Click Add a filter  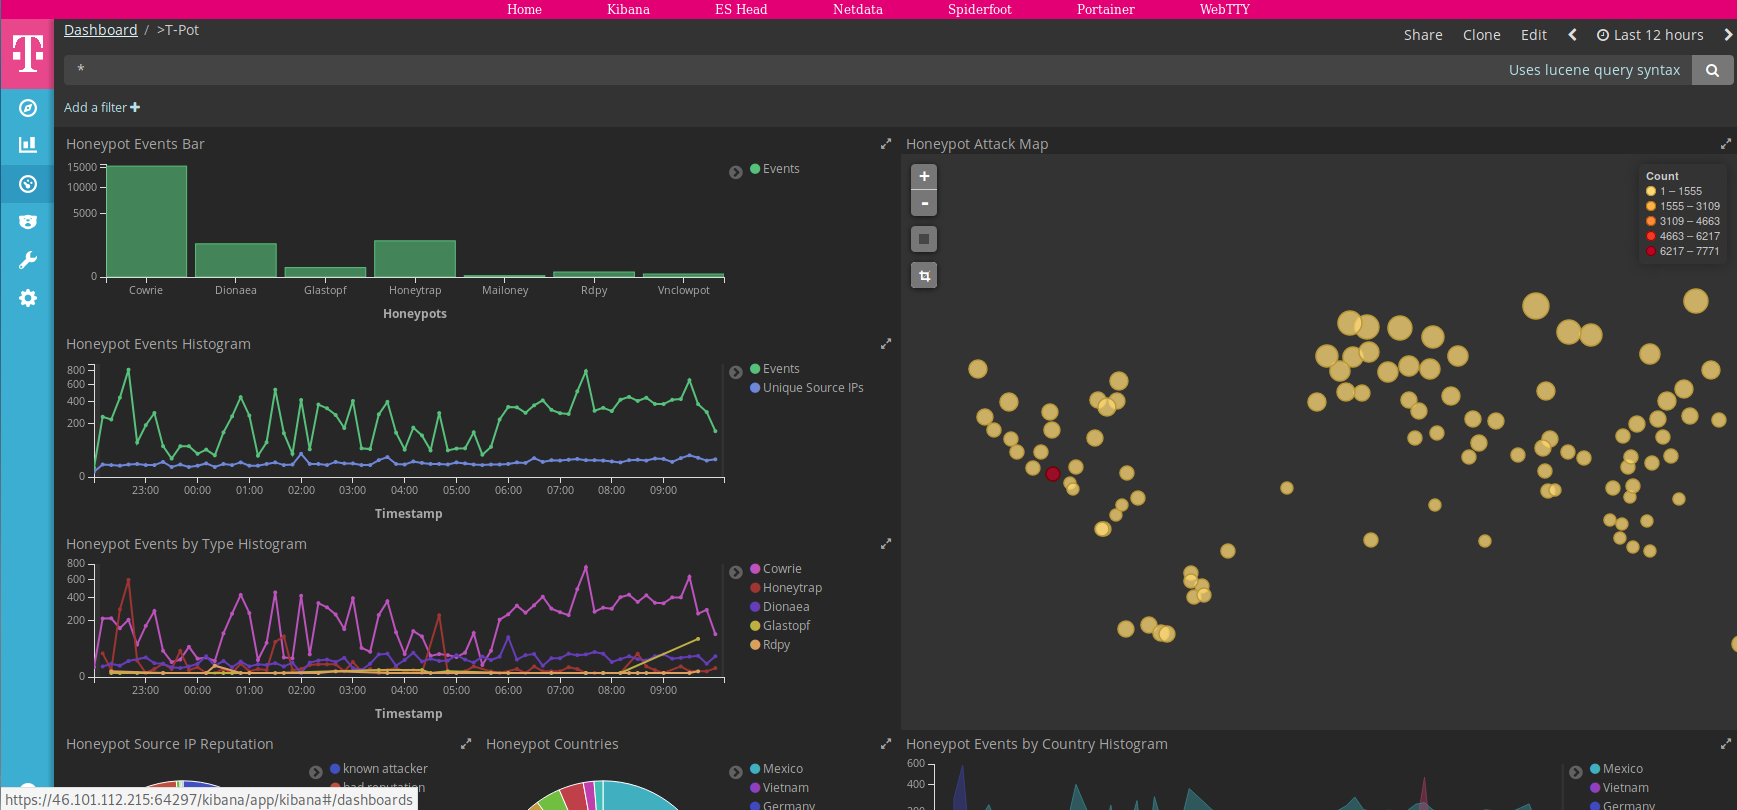click(x=102, y=107)
